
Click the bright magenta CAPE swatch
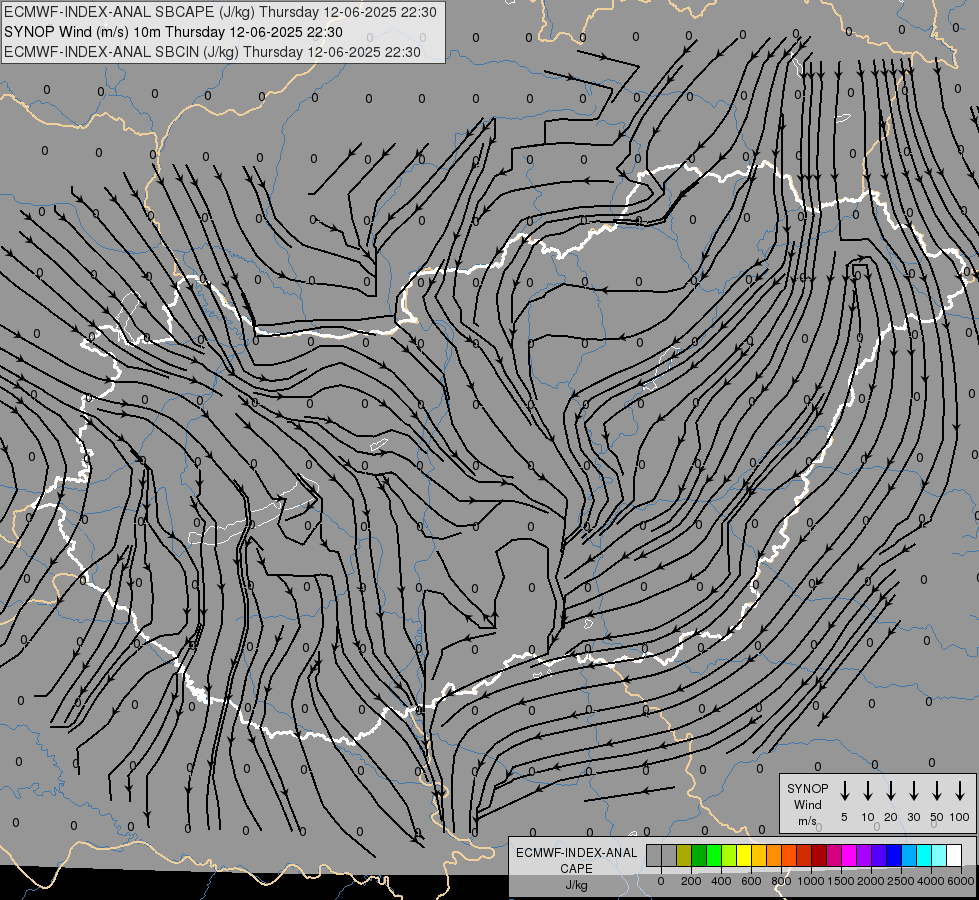tap(849, 855)
